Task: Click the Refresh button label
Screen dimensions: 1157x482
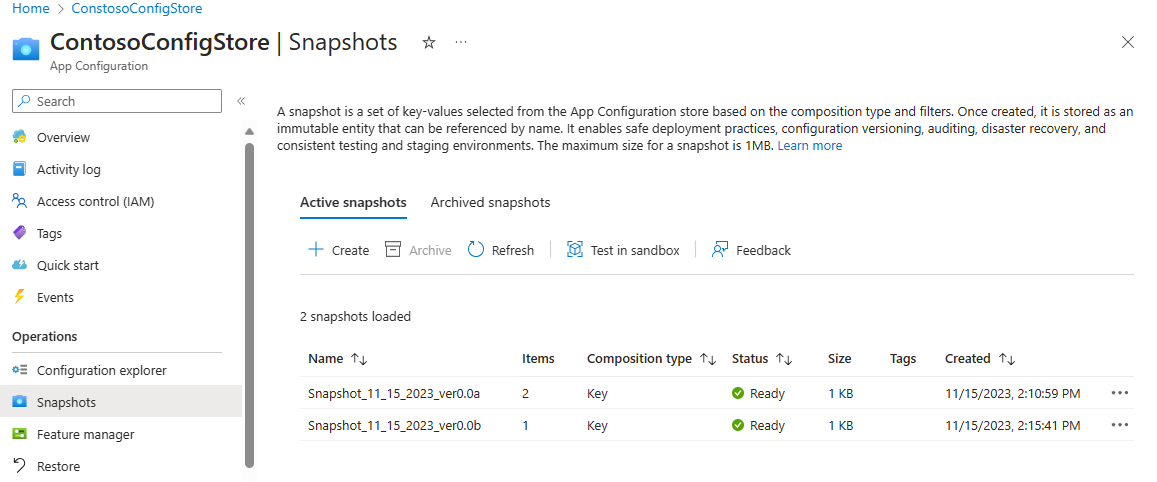Action: point(513,250)
